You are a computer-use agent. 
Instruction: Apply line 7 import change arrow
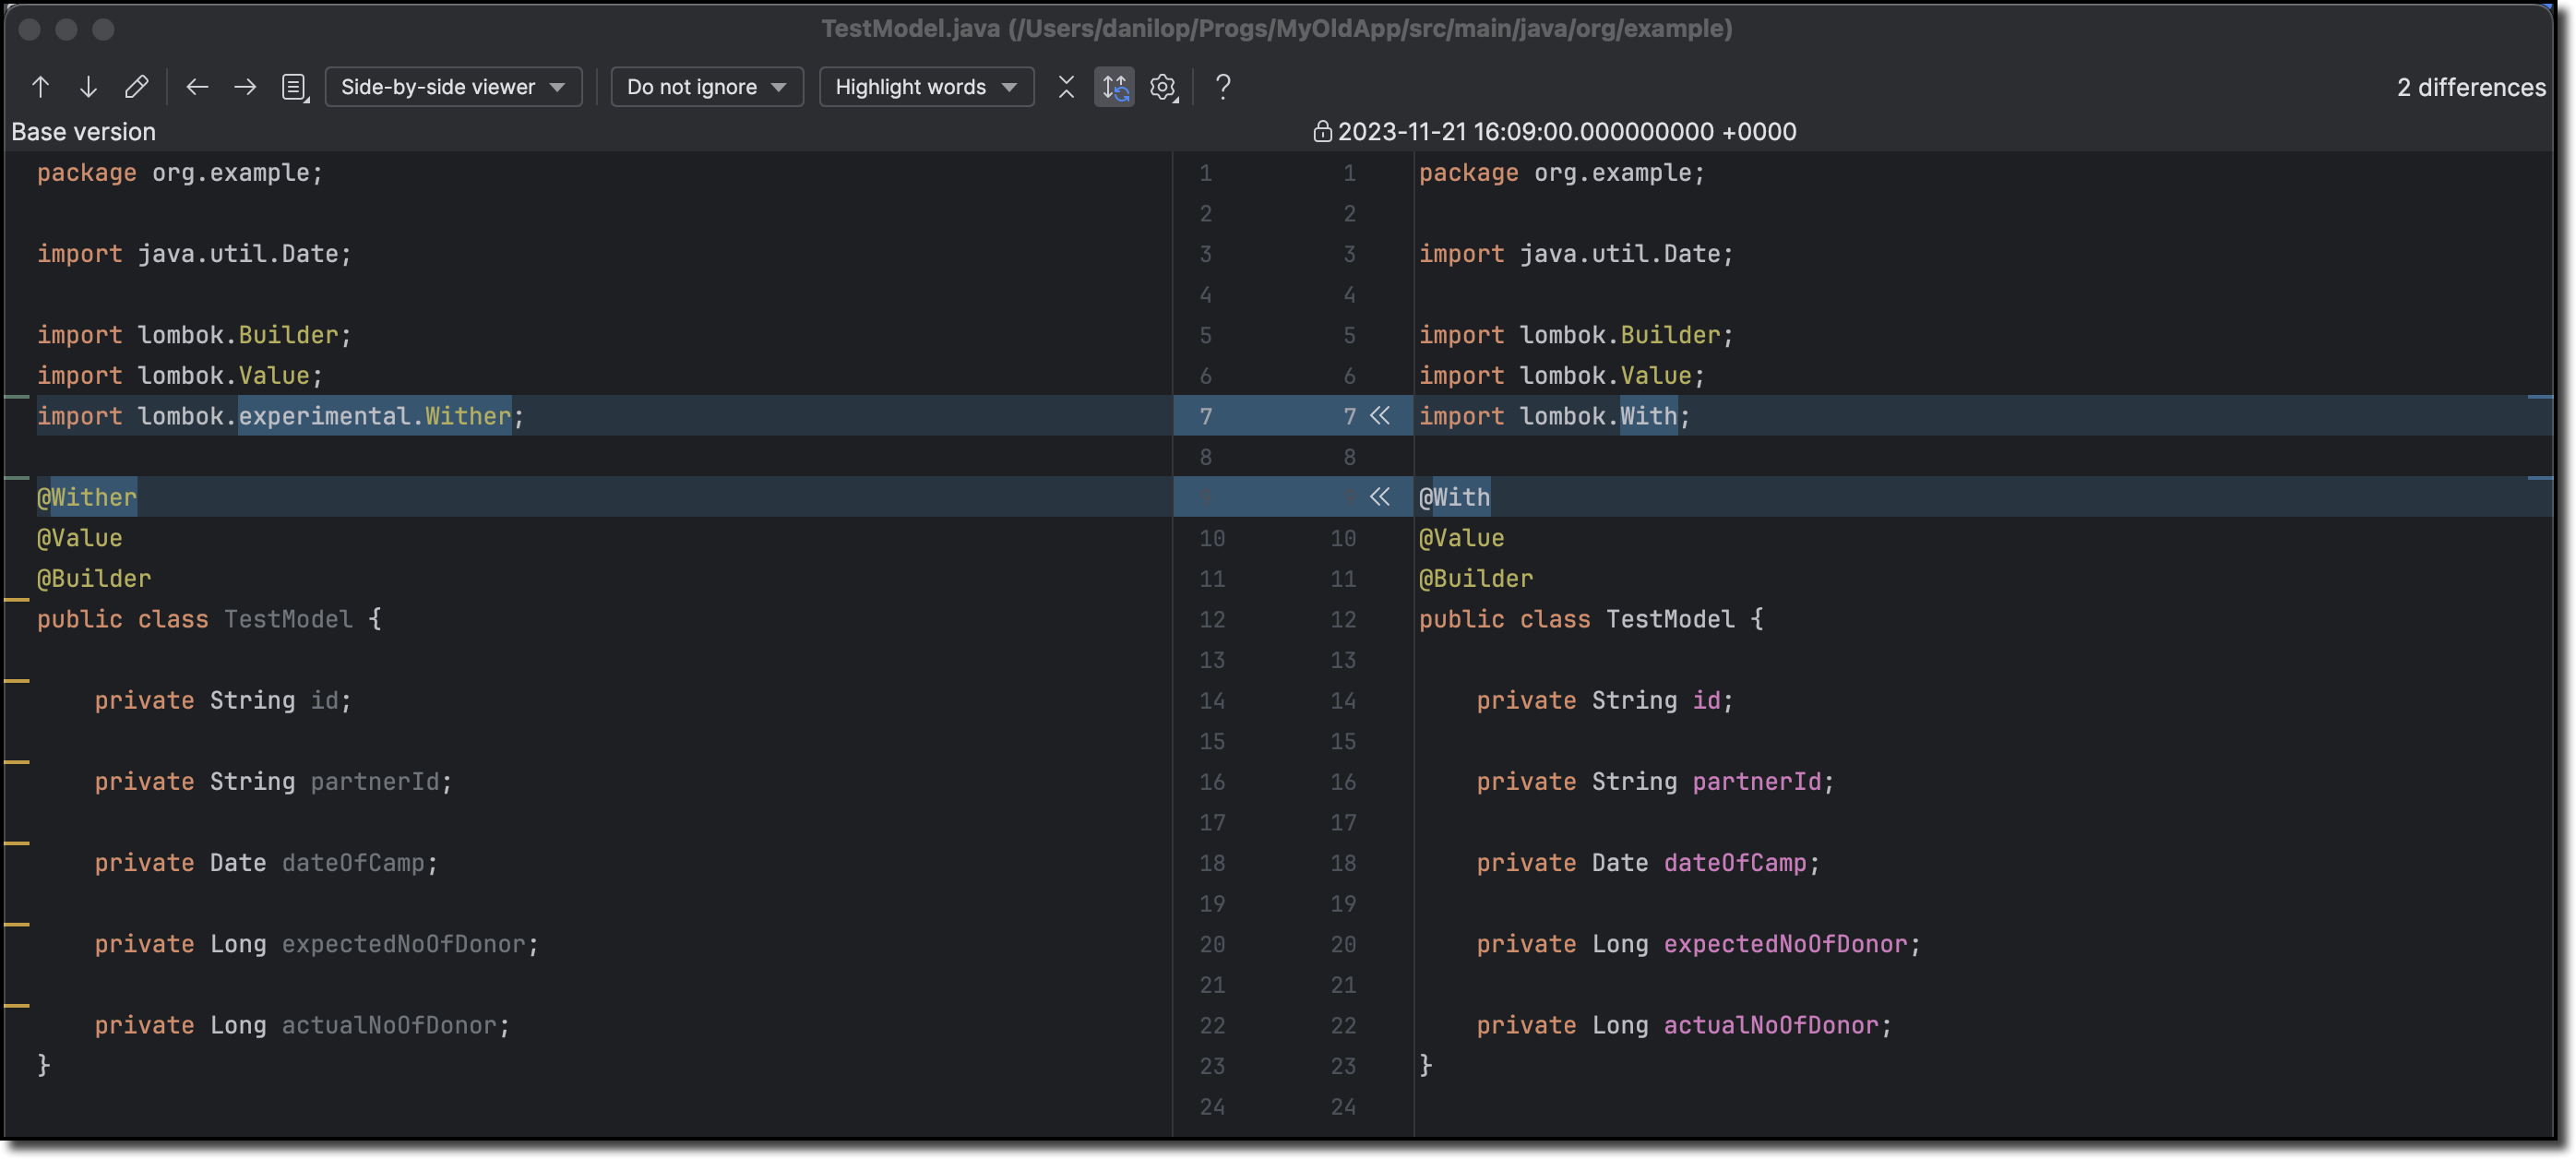point(1380,415)
